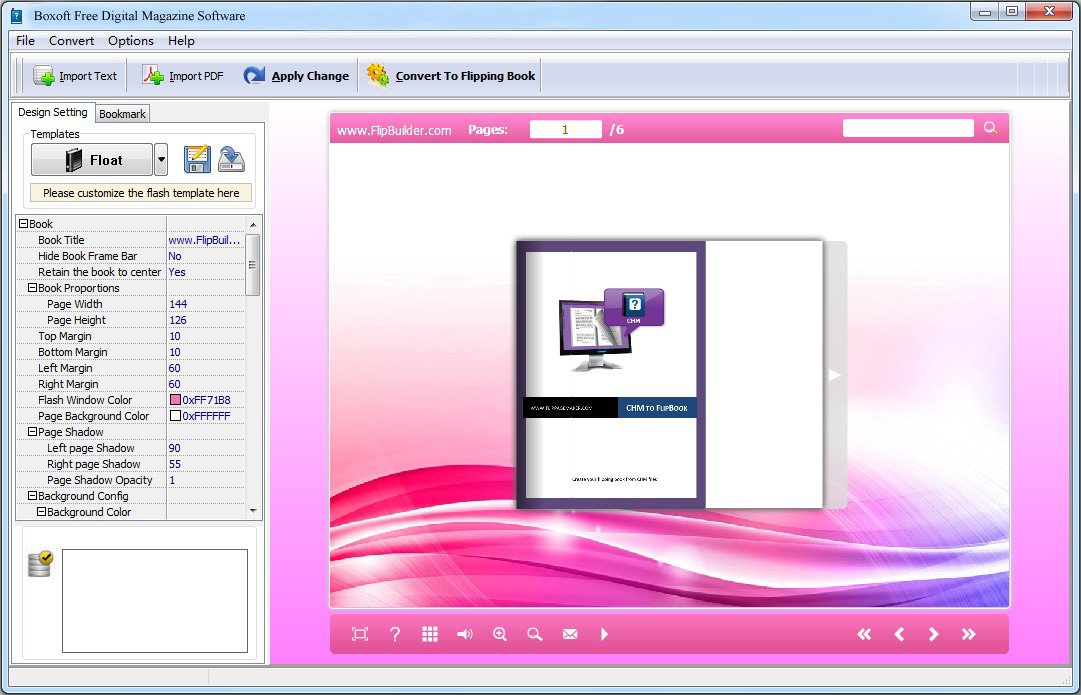1081x695 pixels.
Task: Click the Page Background Color white swatch
Action: tap(175, 416)
